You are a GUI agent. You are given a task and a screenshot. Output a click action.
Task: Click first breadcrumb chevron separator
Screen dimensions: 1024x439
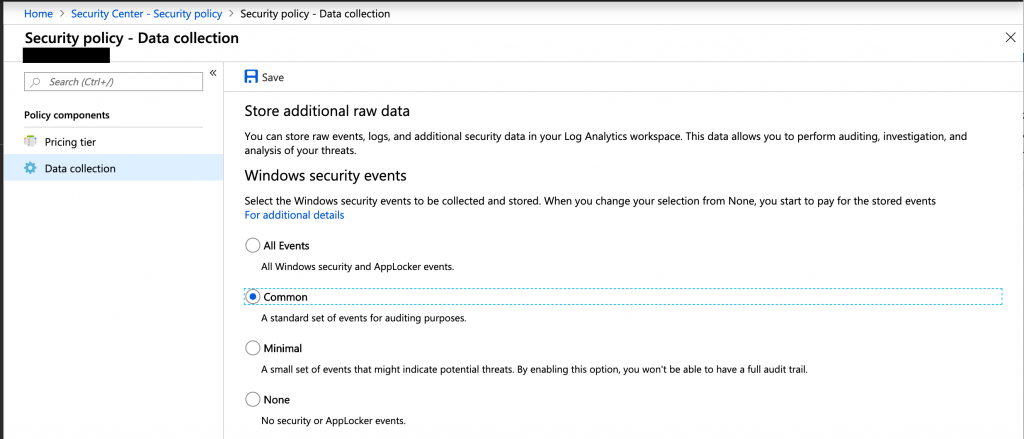click(61, 13)
